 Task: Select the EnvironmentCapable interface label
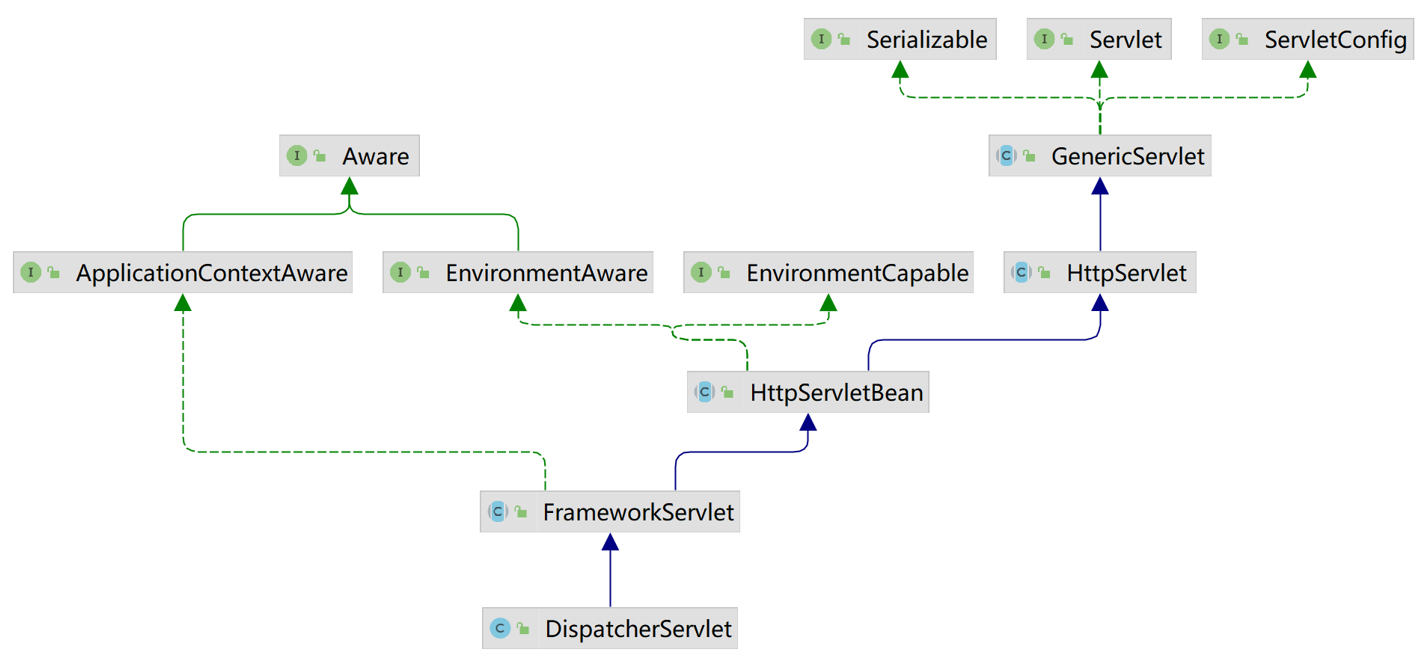[x=857, y=273]
